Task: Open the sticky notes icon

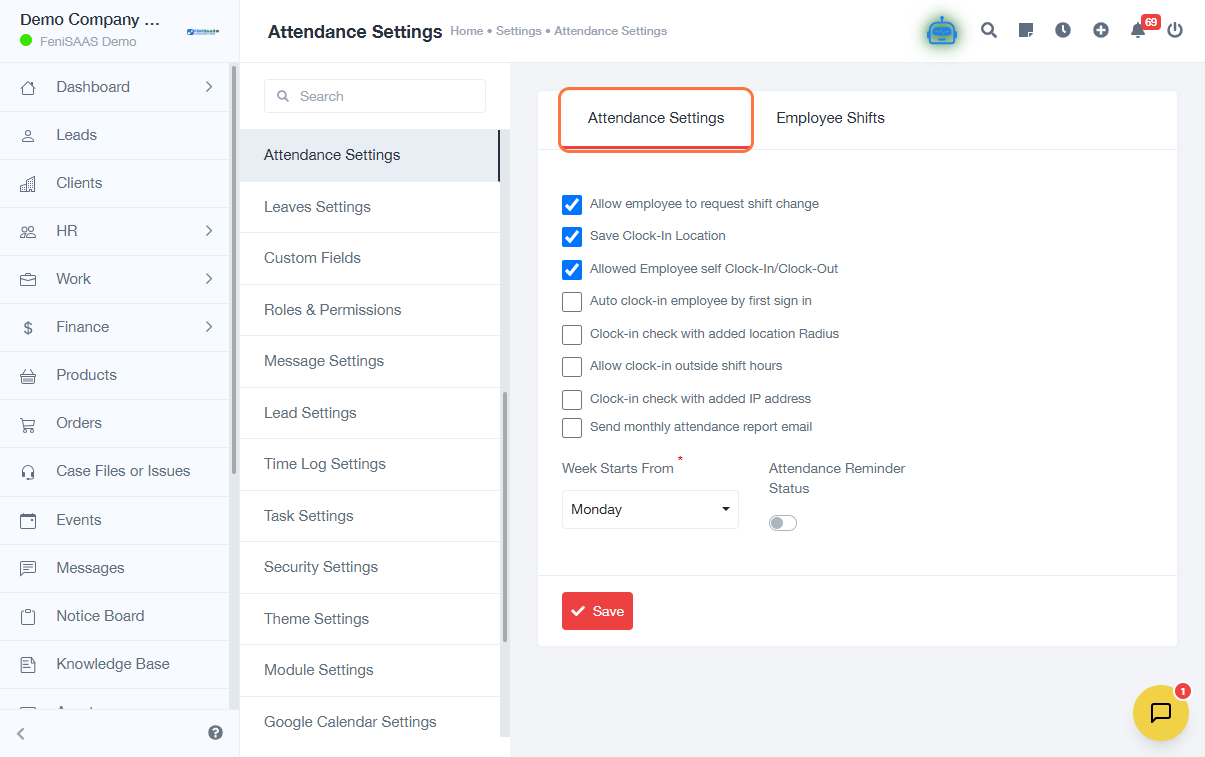Action: tap(1026, 30)
